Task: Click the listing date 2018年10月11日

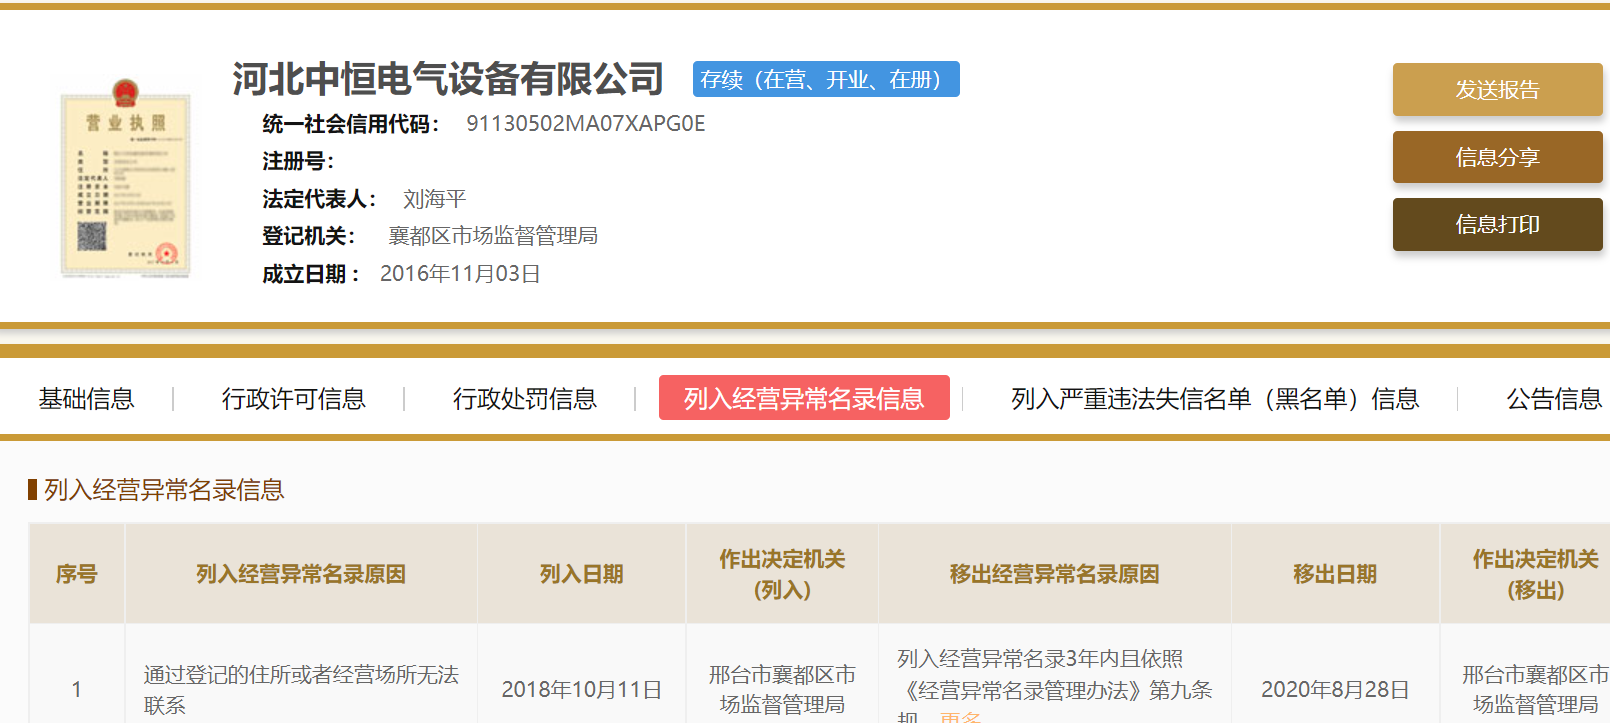Action: tap(582, 690)
